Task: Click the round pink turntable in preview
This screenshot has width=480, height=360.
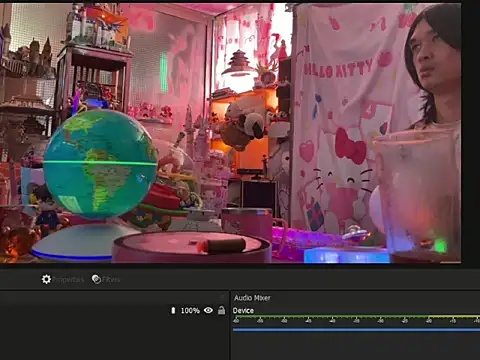Action: click(191, 247)
